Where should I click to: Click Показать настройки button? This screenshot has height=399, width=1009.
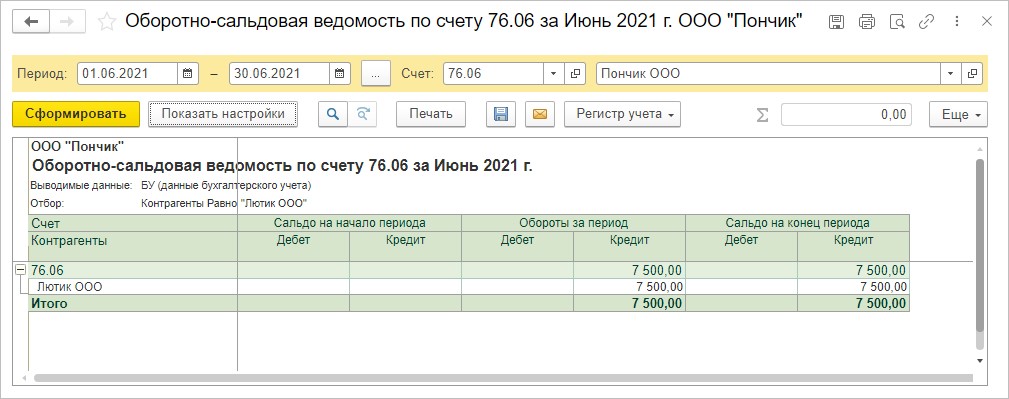[223, 114]
